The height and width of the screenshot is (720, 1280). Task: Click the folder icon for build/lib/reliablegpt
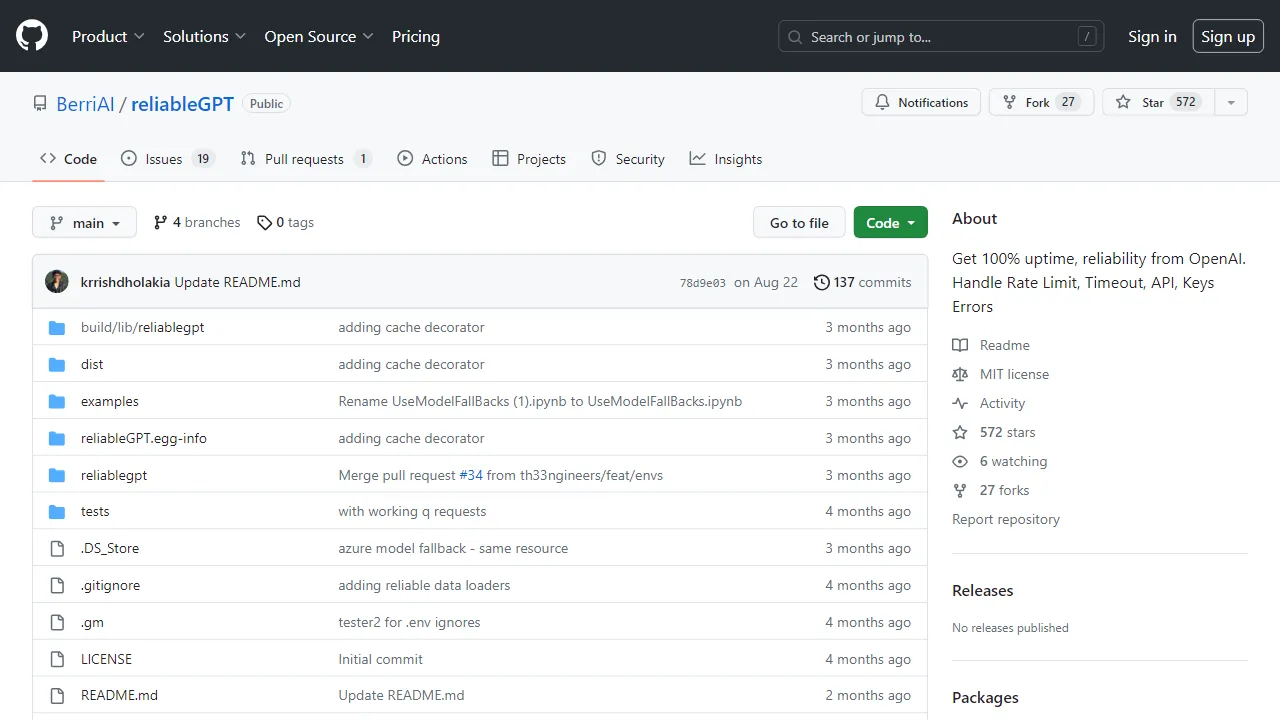[57, 327]
